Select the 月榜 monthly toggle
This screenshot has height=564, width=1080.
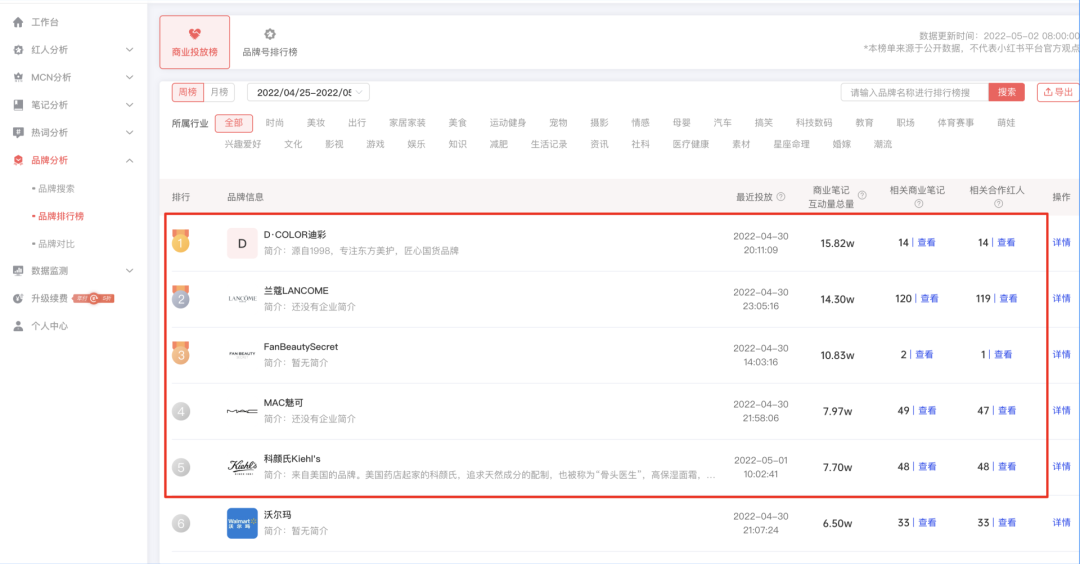click(219, 92)
